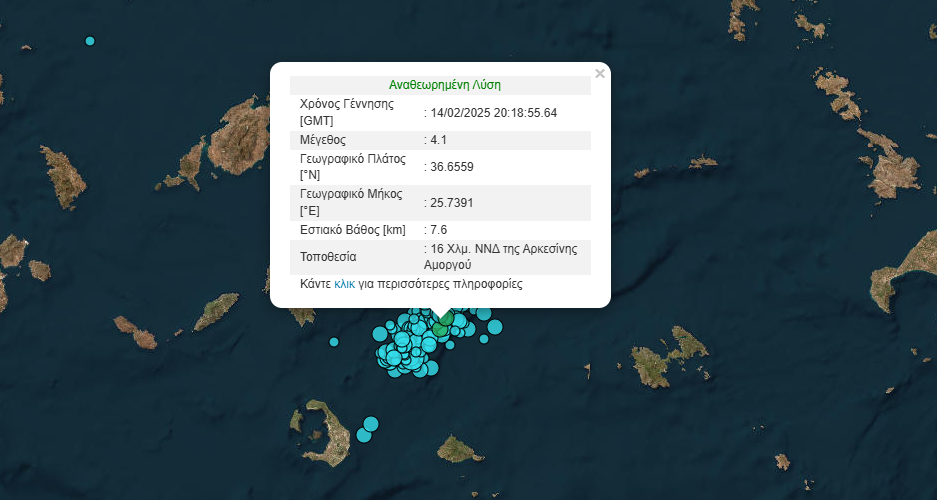Click the easternmost cyan marker of the cluster
The width and height of the screenshot is (937, 500).
(493, 326)
